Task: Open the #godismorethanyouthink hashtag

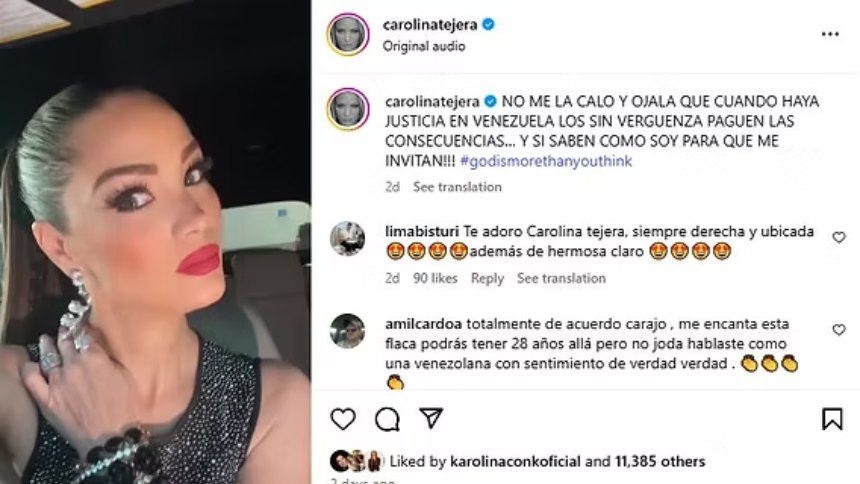Action: (546, 161)
